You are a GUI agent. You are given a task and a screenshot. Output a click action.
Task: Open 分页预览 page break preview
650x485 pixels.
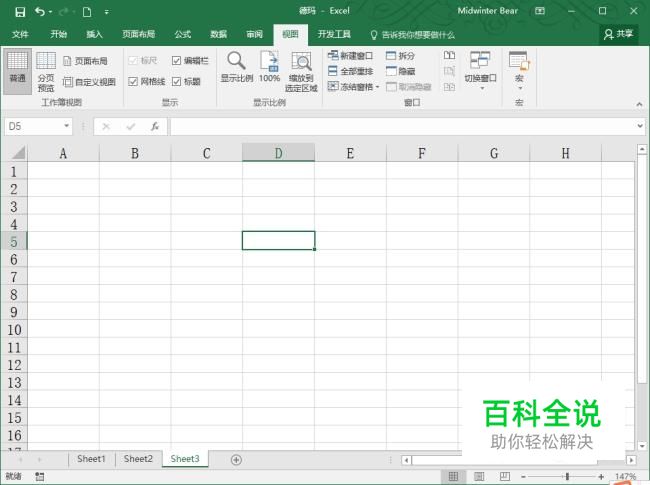tap(46, 72)
